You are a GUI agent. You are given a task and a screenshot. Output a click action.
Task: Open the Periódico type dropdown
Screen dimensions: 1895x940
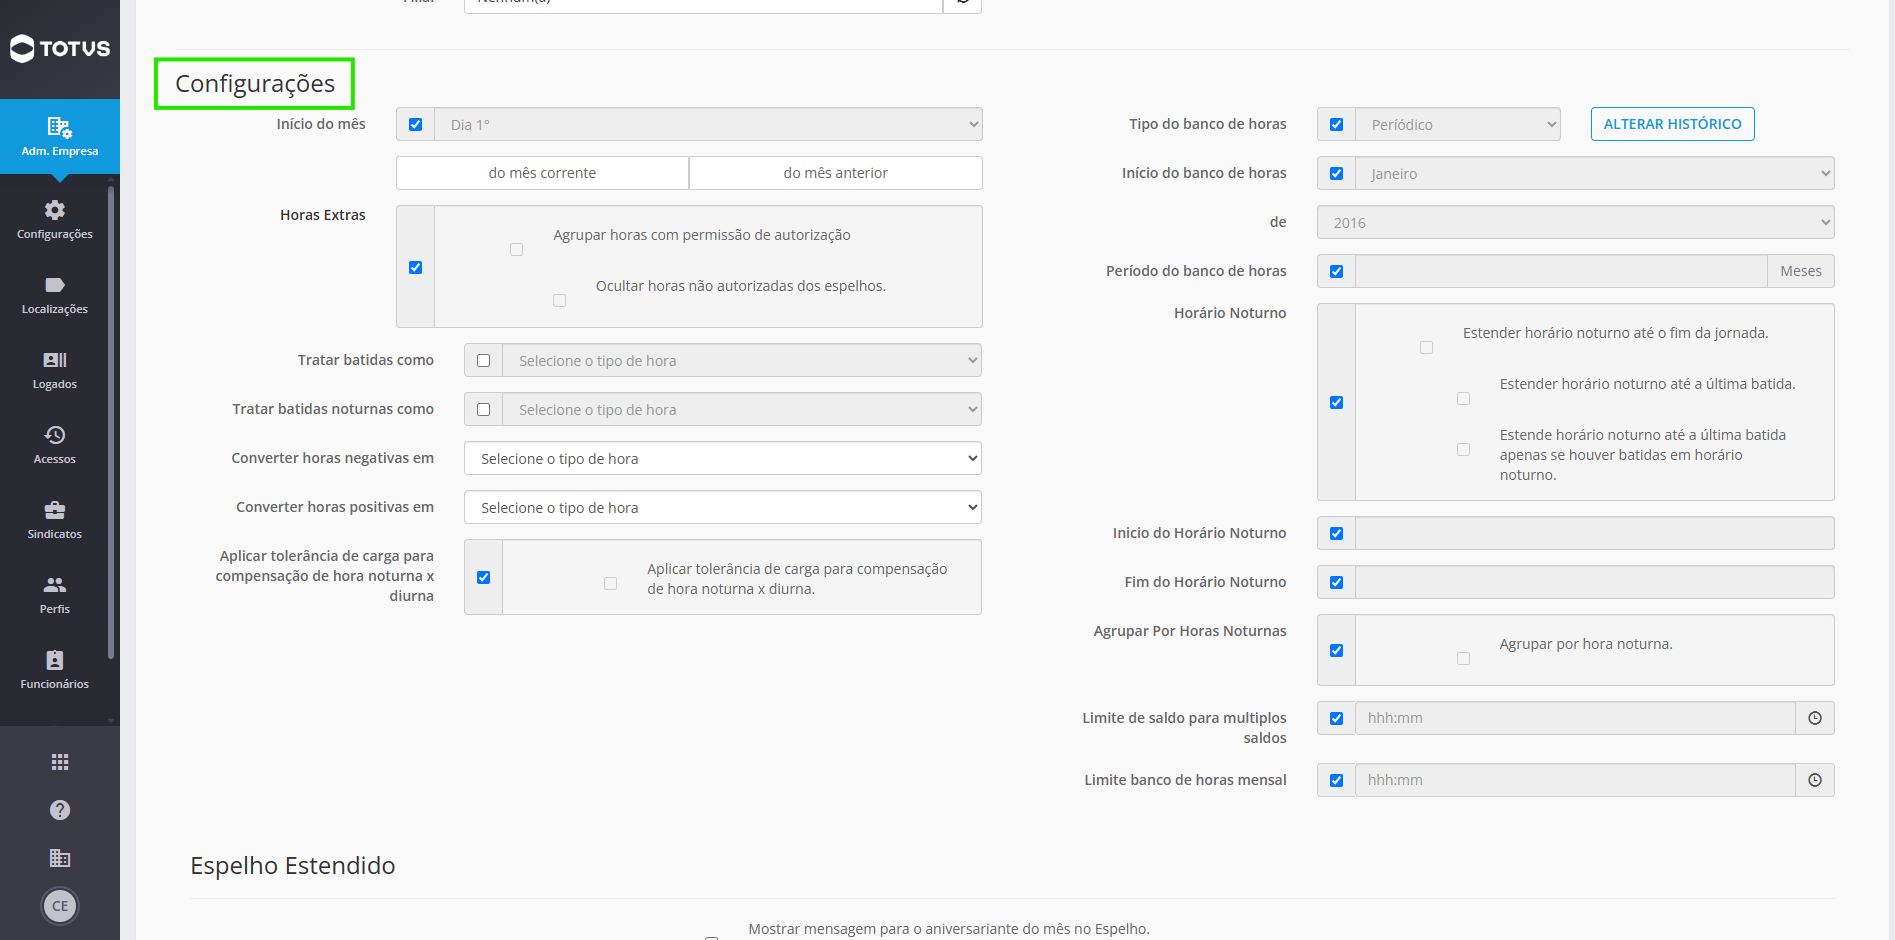pyautogui.click(x=1458, y=125)
